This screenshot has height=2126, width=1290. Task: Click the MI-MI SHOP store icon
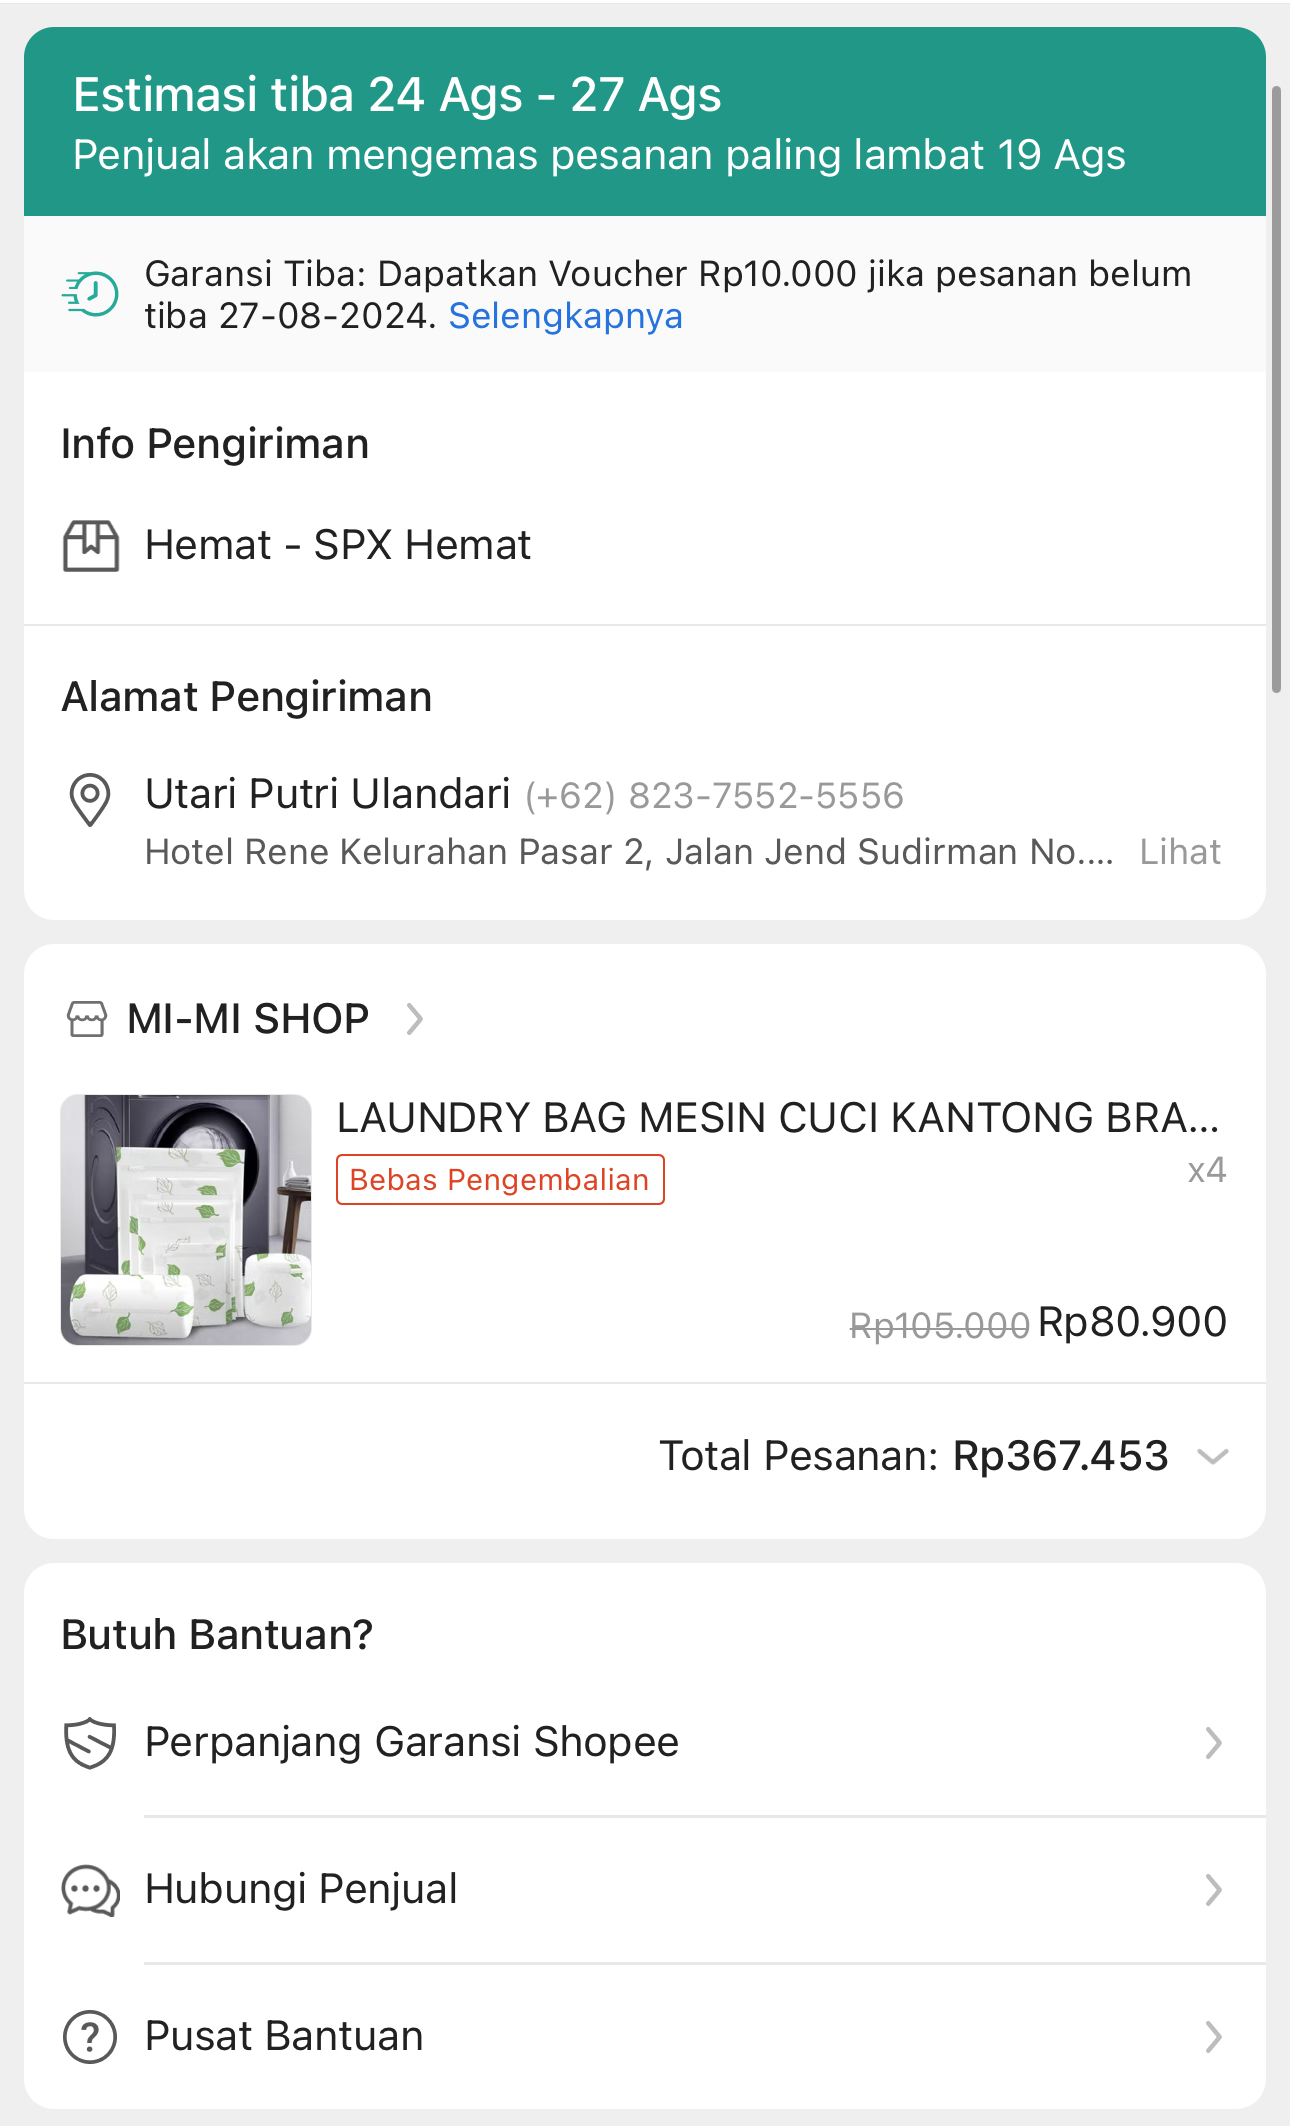point(87,1019)
